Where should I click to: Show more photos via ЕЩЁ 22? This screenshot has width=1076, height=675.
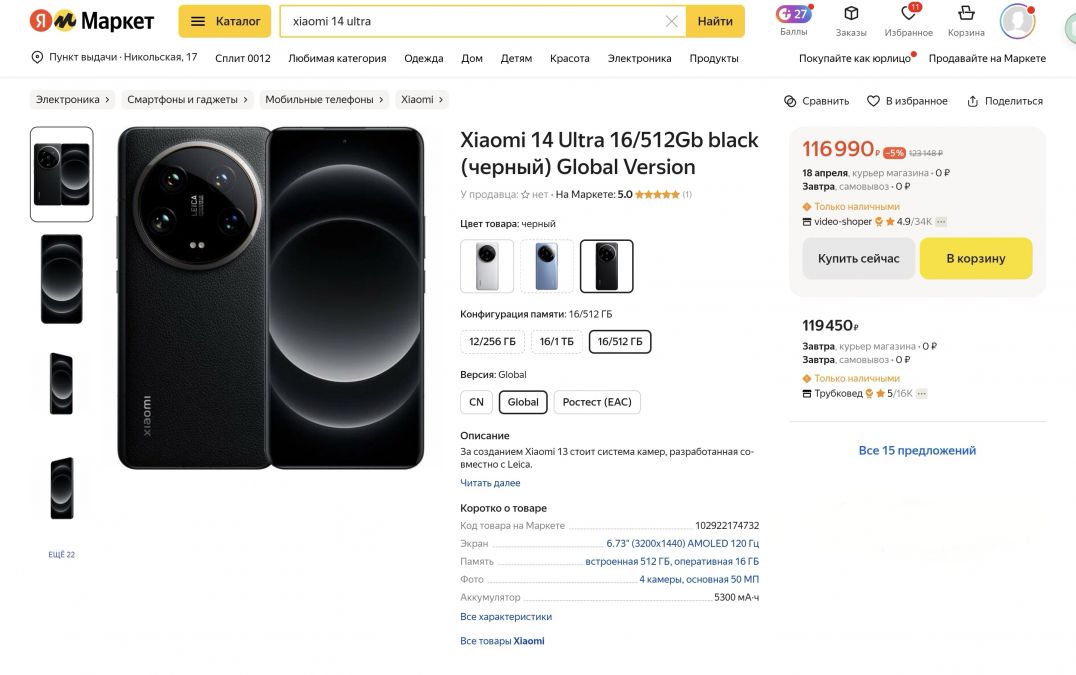(61, 554)
